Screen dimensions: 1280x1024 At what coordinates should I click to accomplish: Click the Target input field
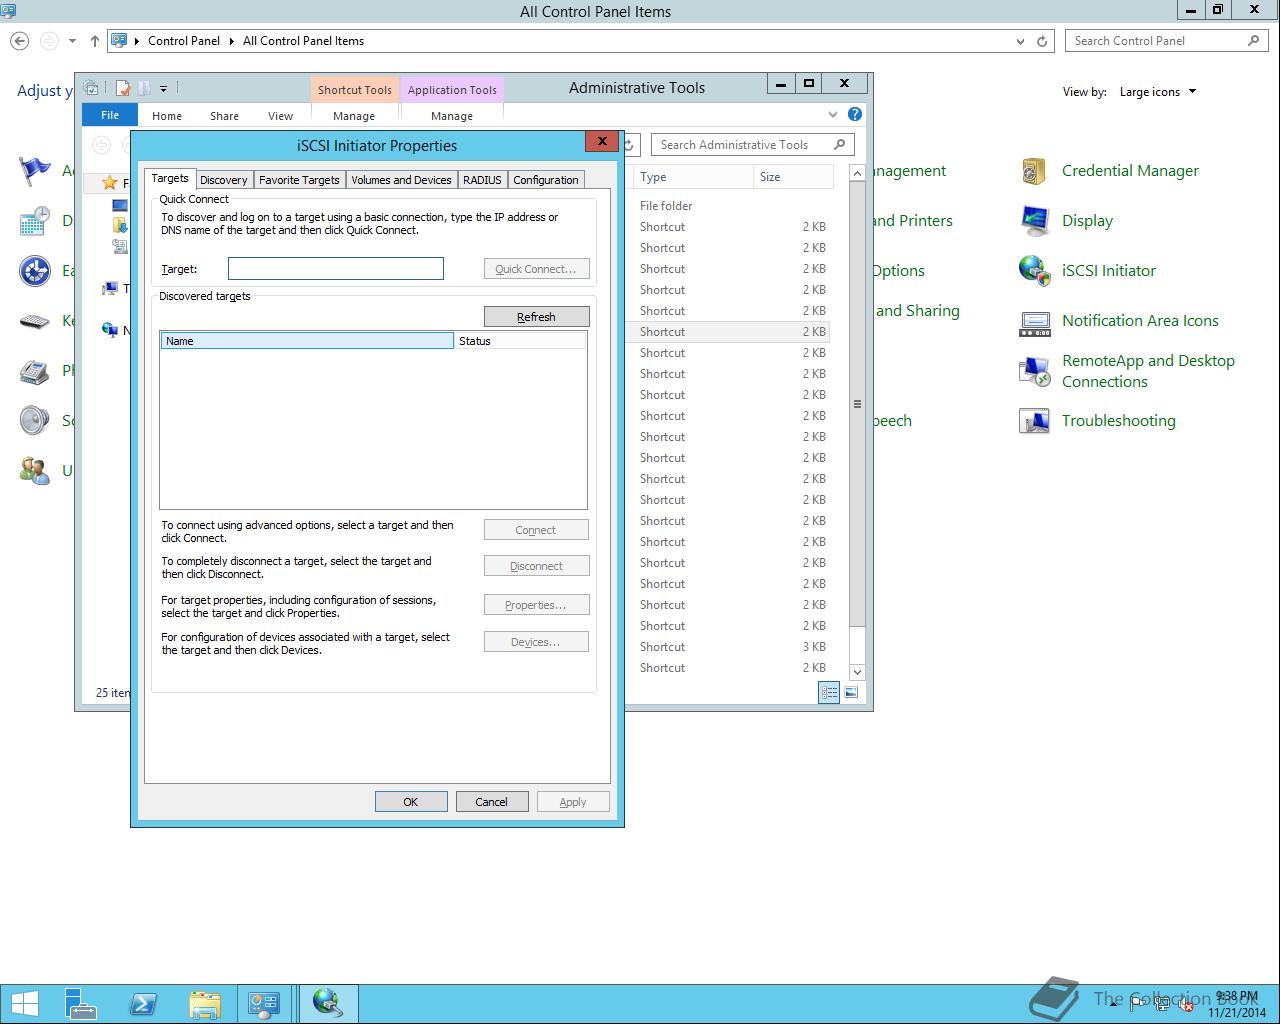coord(336,268)
